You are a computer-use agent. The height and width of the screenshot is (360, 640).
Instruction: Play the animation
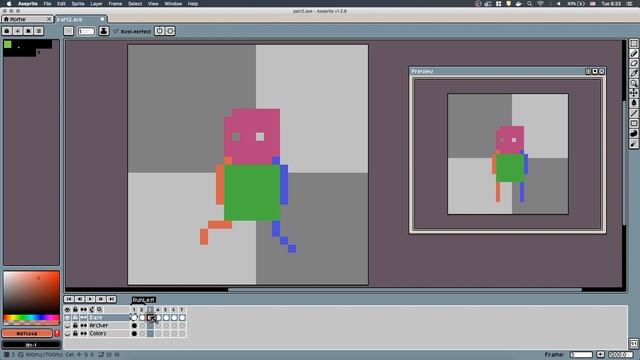[x=90, y=299]
